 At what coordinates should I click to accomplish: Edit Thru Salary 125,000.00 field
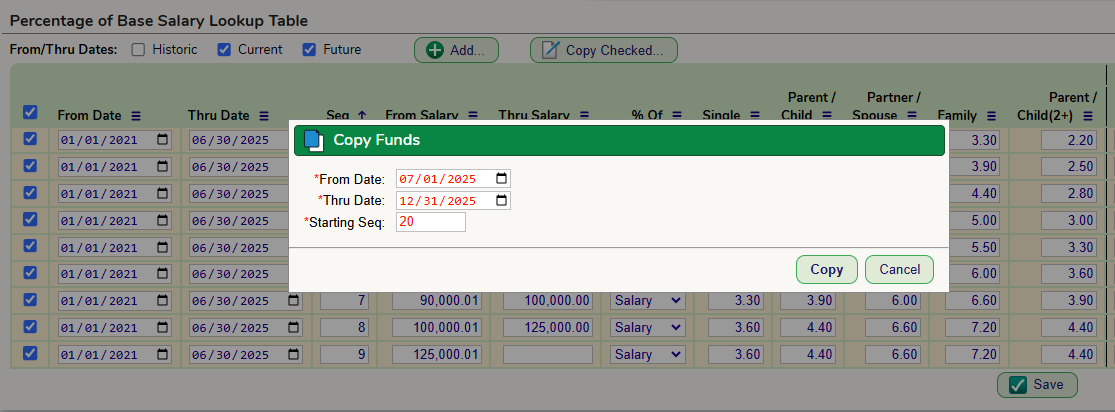click(x=548, y=328)
